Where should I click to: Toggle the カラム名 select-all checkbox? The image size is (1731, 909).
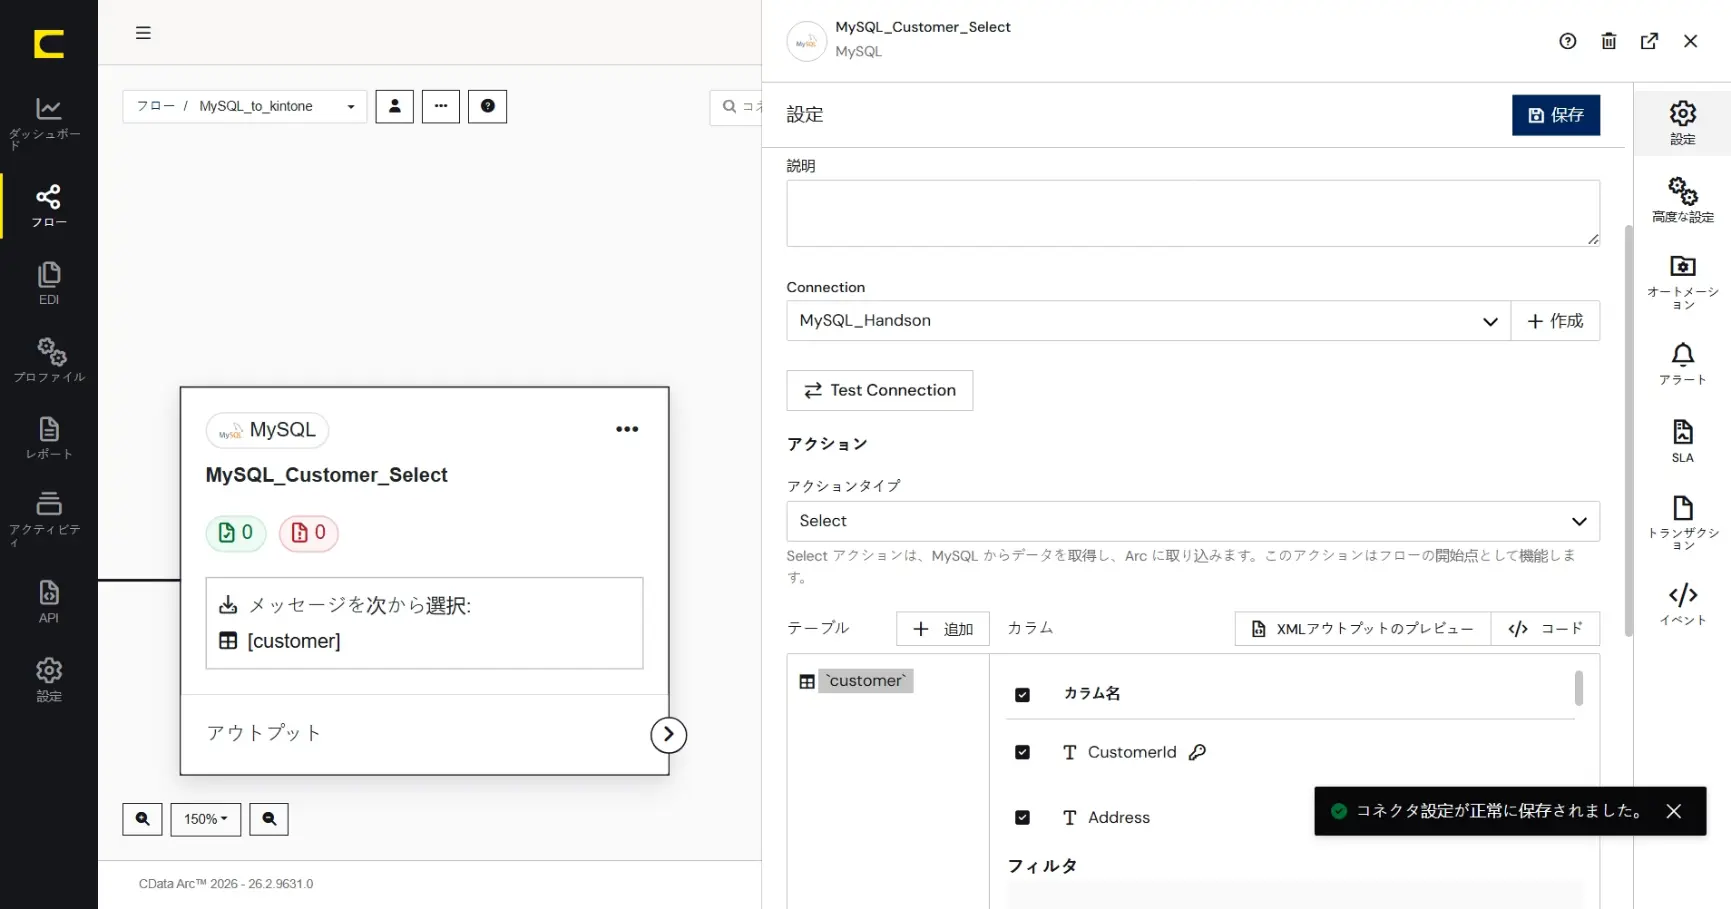1022,695
